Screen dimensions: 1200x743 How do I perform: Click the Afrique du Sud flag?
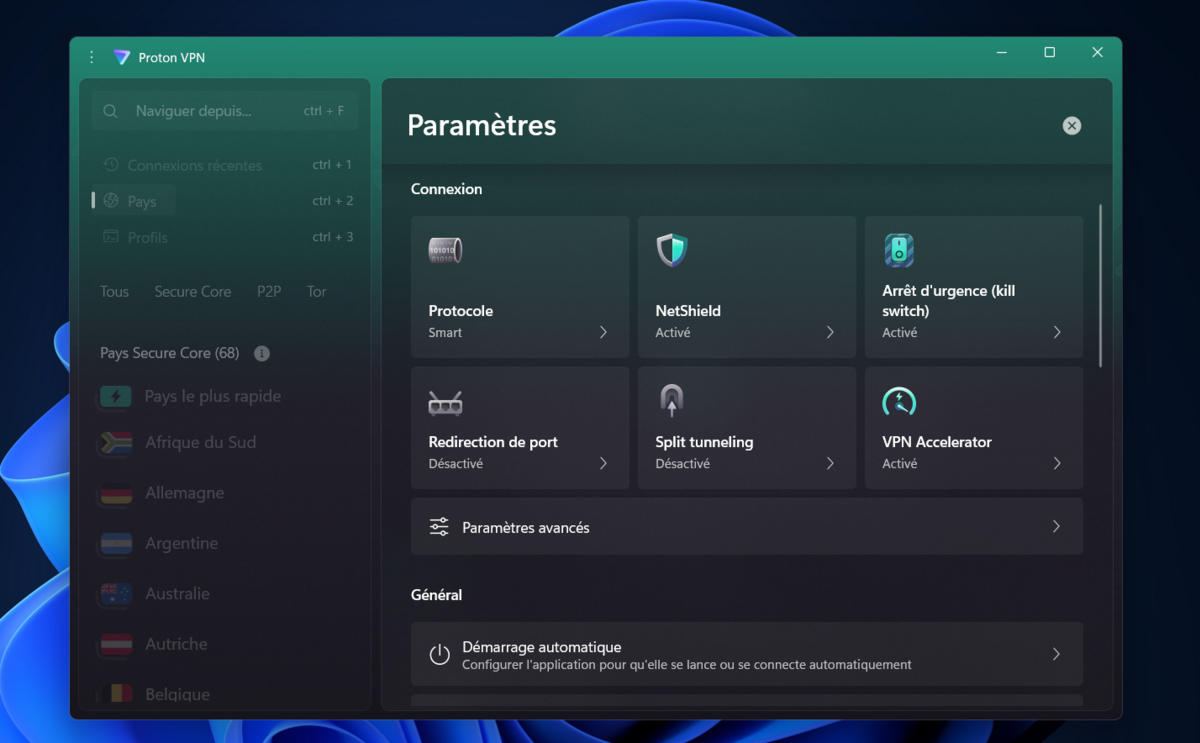[116, 443]
